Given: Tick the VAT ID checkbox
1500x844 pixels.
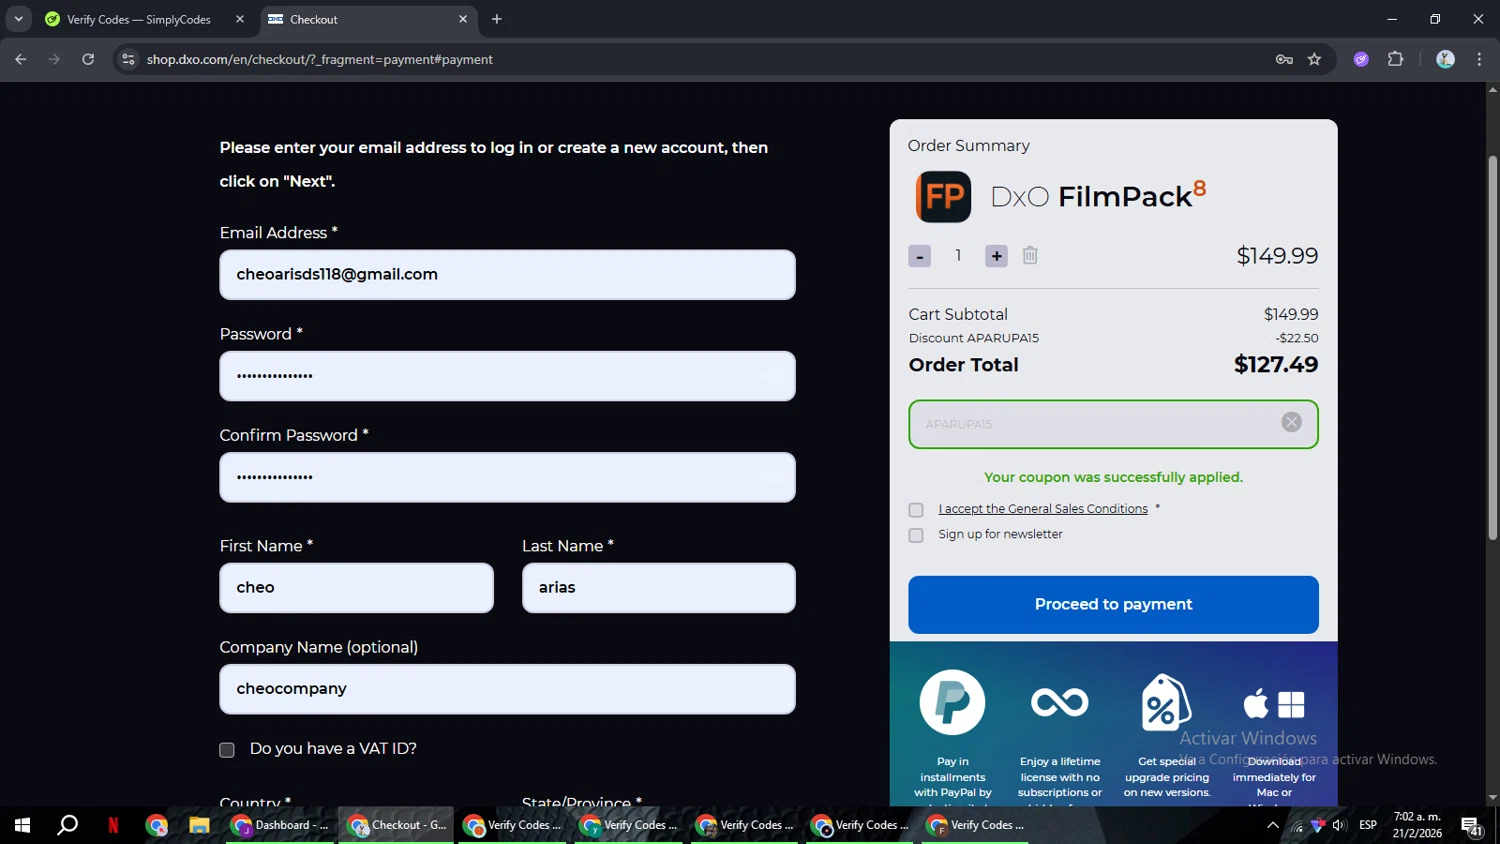Looking at the screenshot, I should 227,750.
